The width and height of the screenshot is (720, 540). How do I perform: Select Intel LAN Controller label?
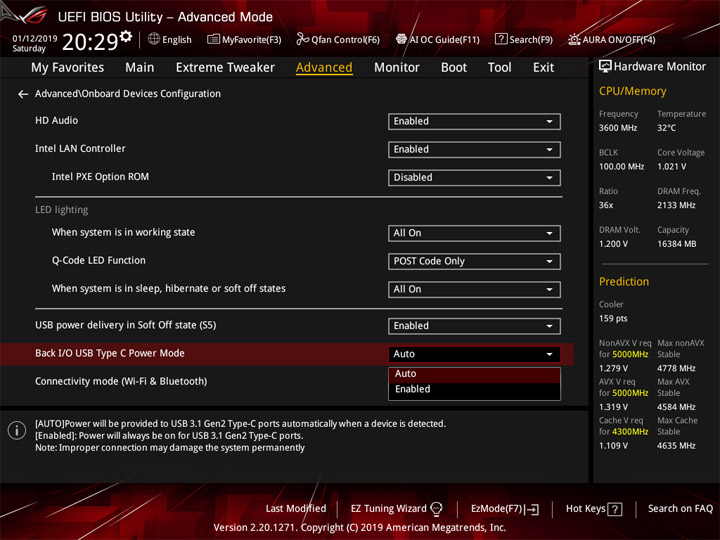click(80, 148)
